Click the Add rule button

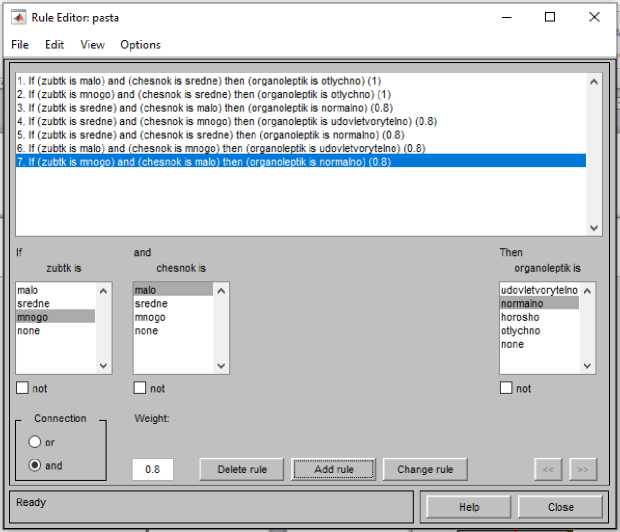pyautogui.click(x=334, y=469)
